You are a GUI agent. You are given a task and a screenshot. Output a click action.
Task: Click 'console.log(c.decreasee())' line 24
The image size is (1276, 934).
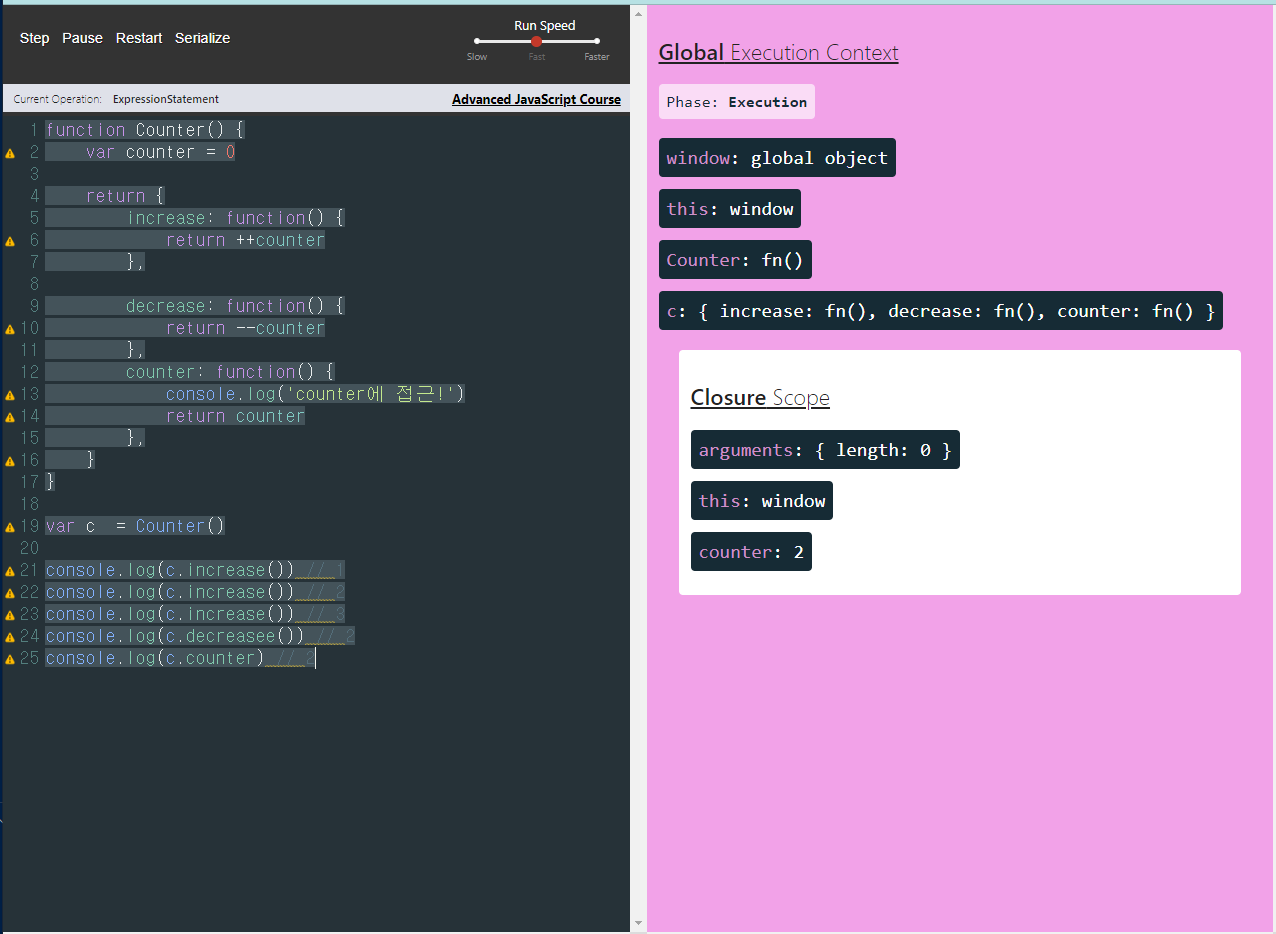coord(175,636)
